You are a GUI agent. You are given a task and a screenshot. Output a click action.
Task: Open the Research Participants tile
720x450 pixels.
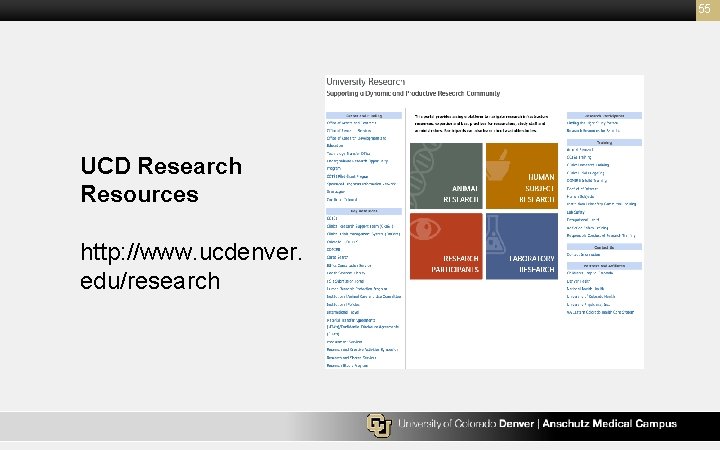coord(446,246)
